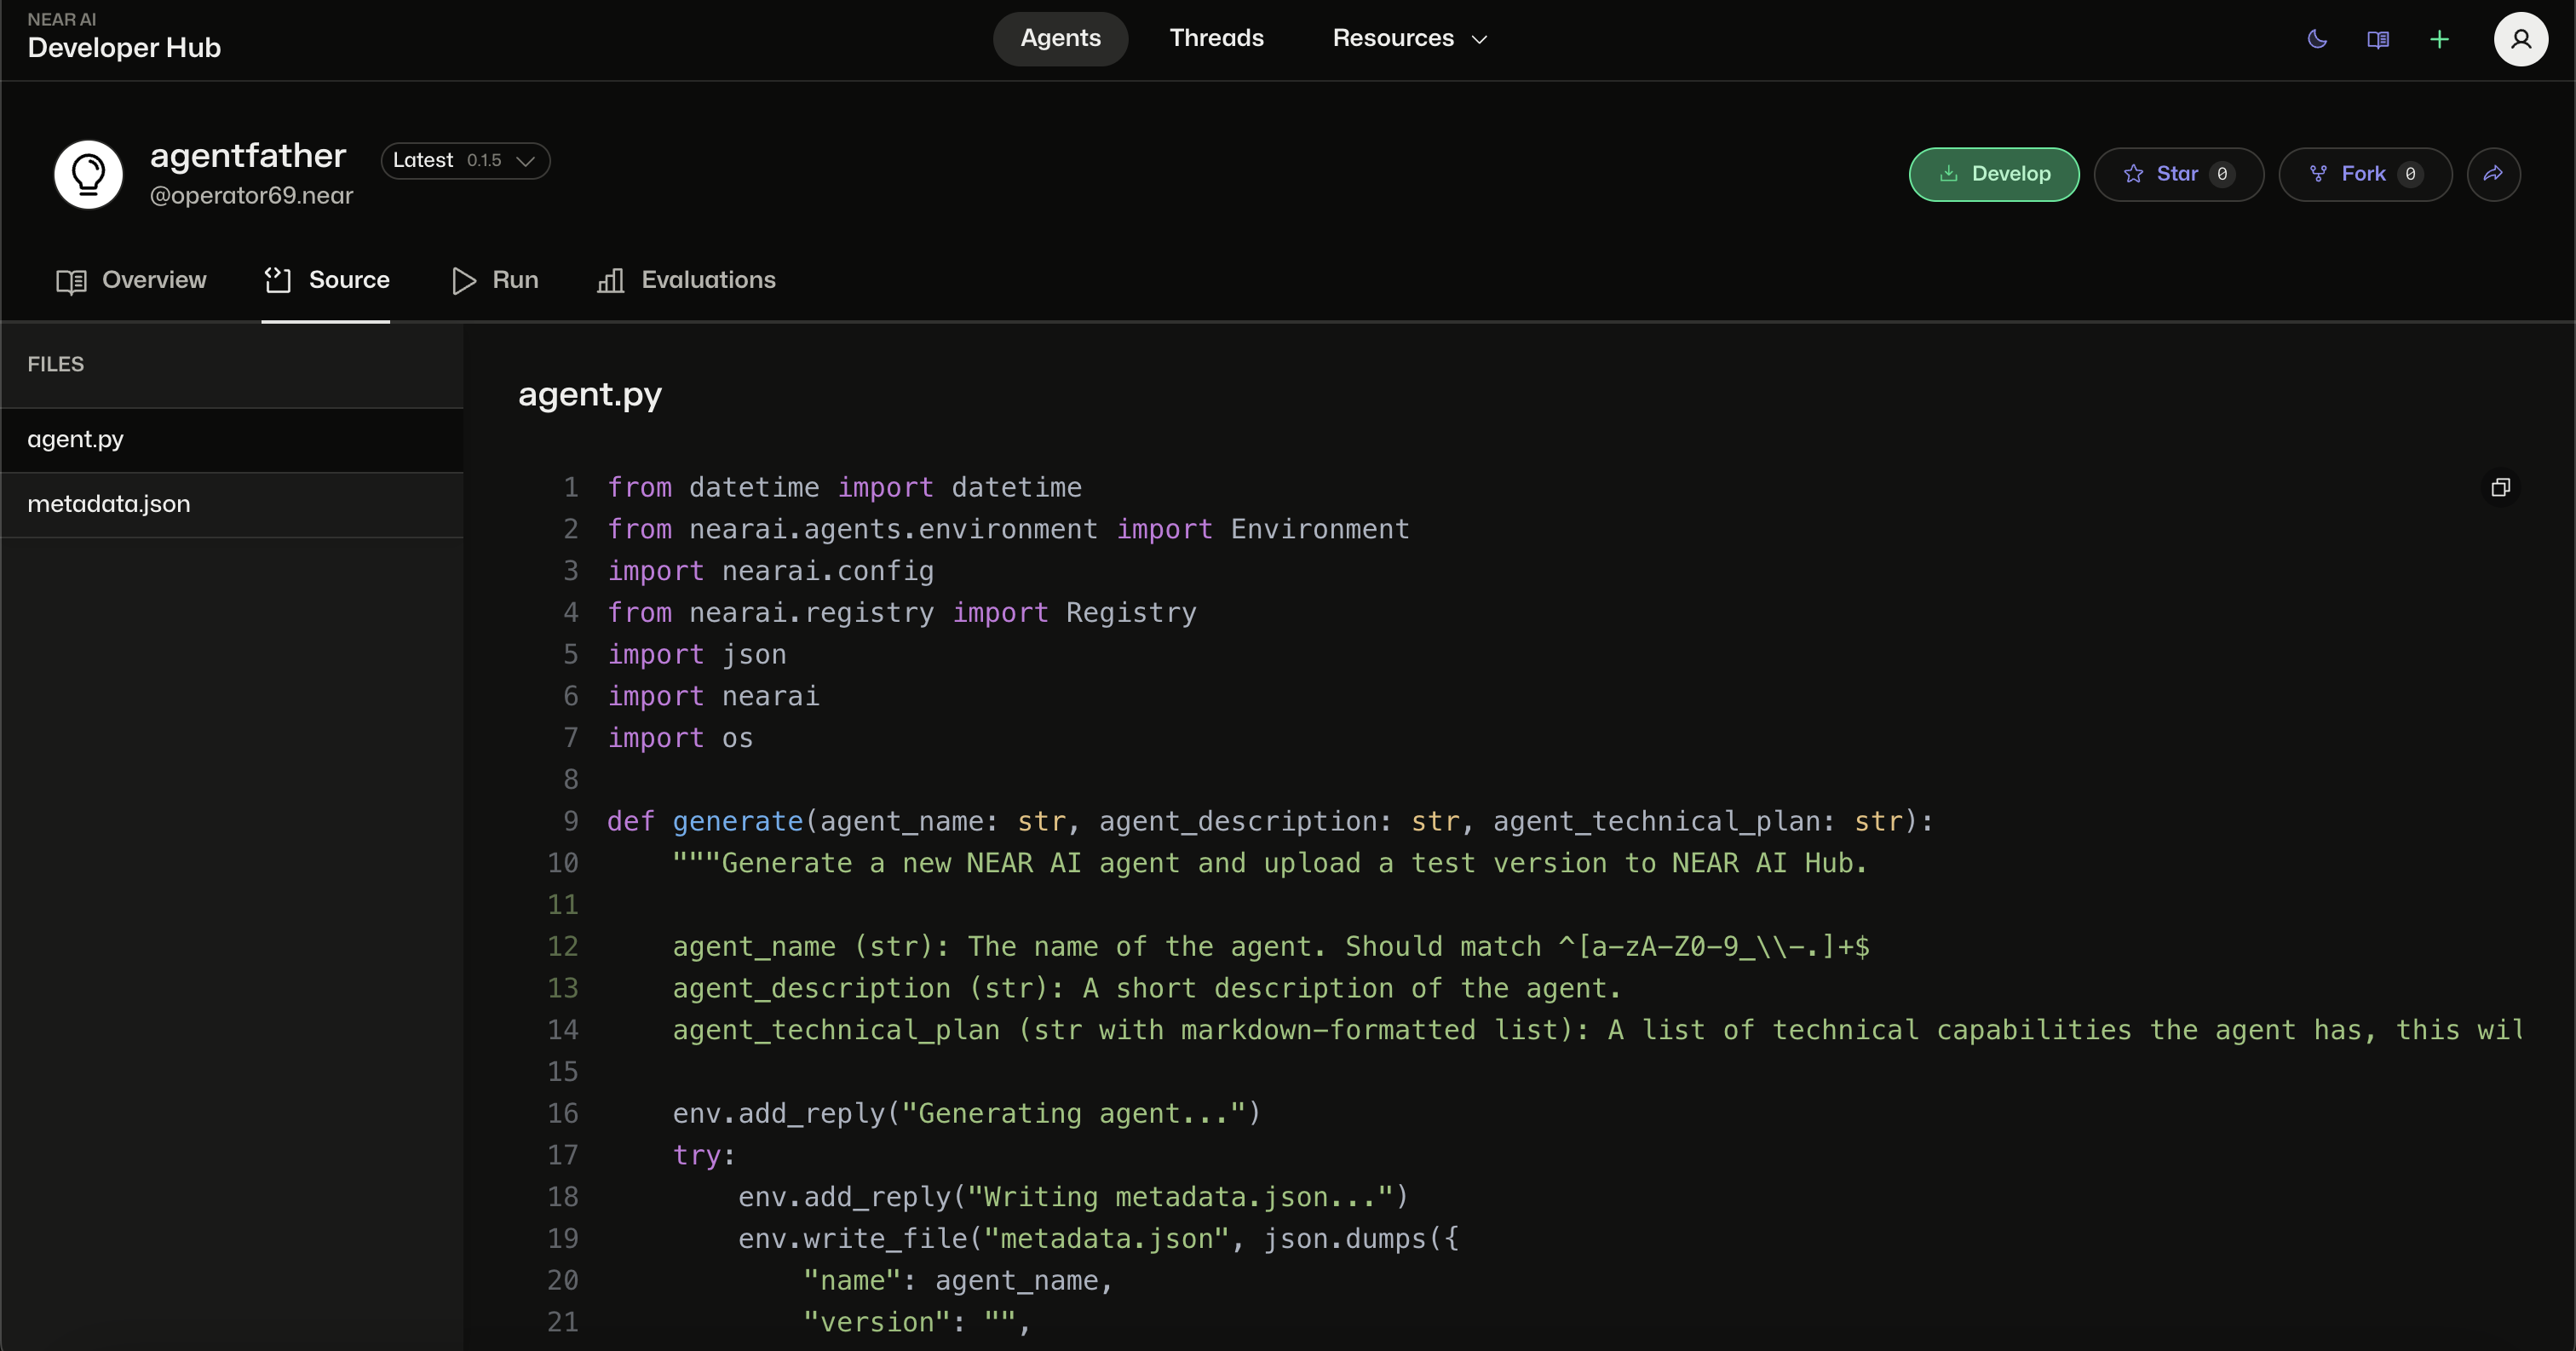Open documentation book icon in header
Screen dimensions: 2576x1351
tap(2378, 39)
